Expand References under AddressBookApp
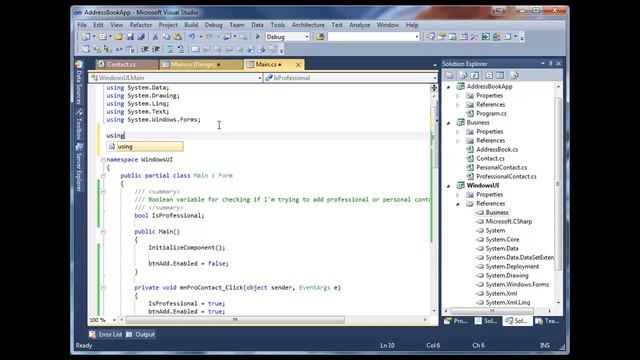Image resolution: width=640 pixels, height=360 pixels. [x=458, y=105]
